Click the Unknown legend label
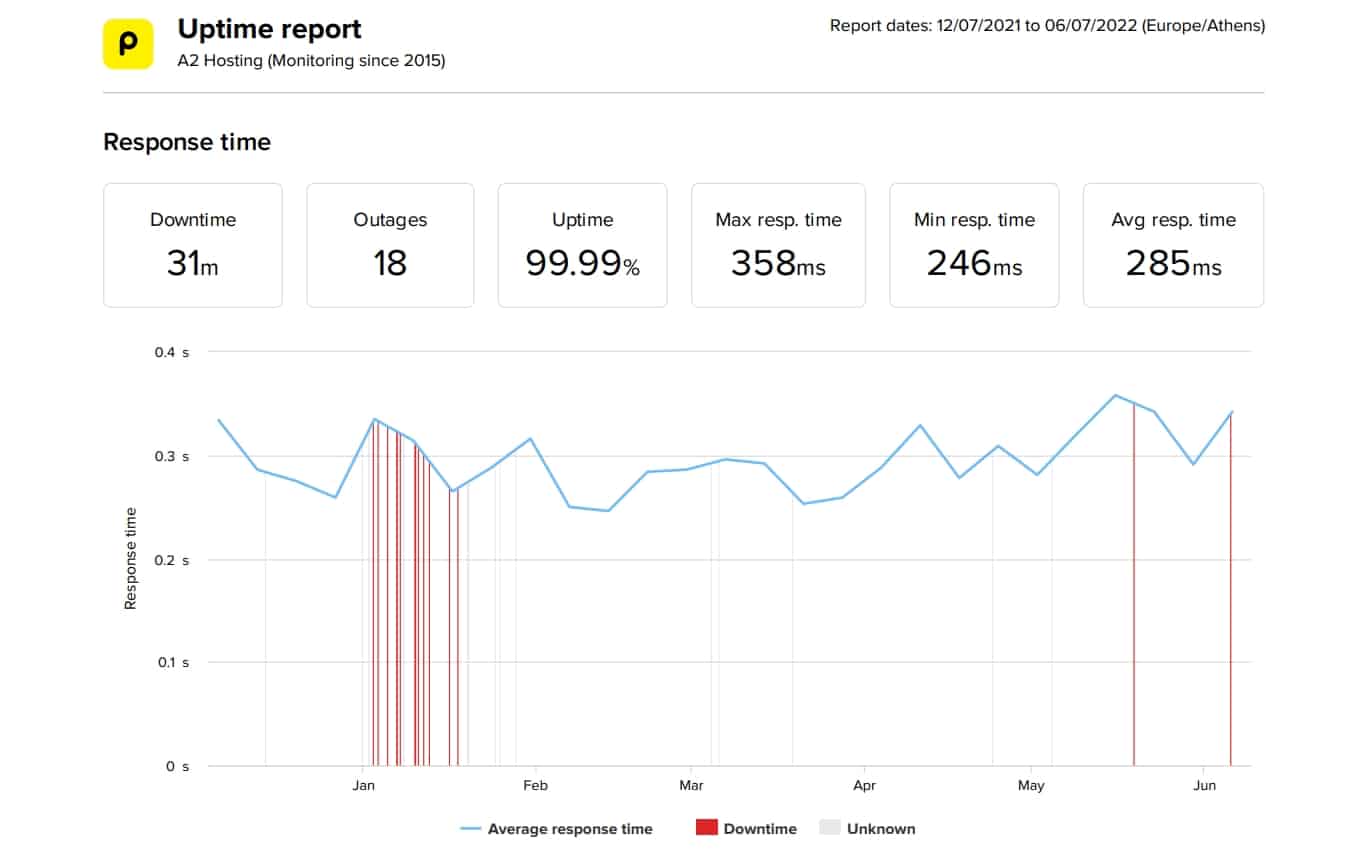 [881, 828]
